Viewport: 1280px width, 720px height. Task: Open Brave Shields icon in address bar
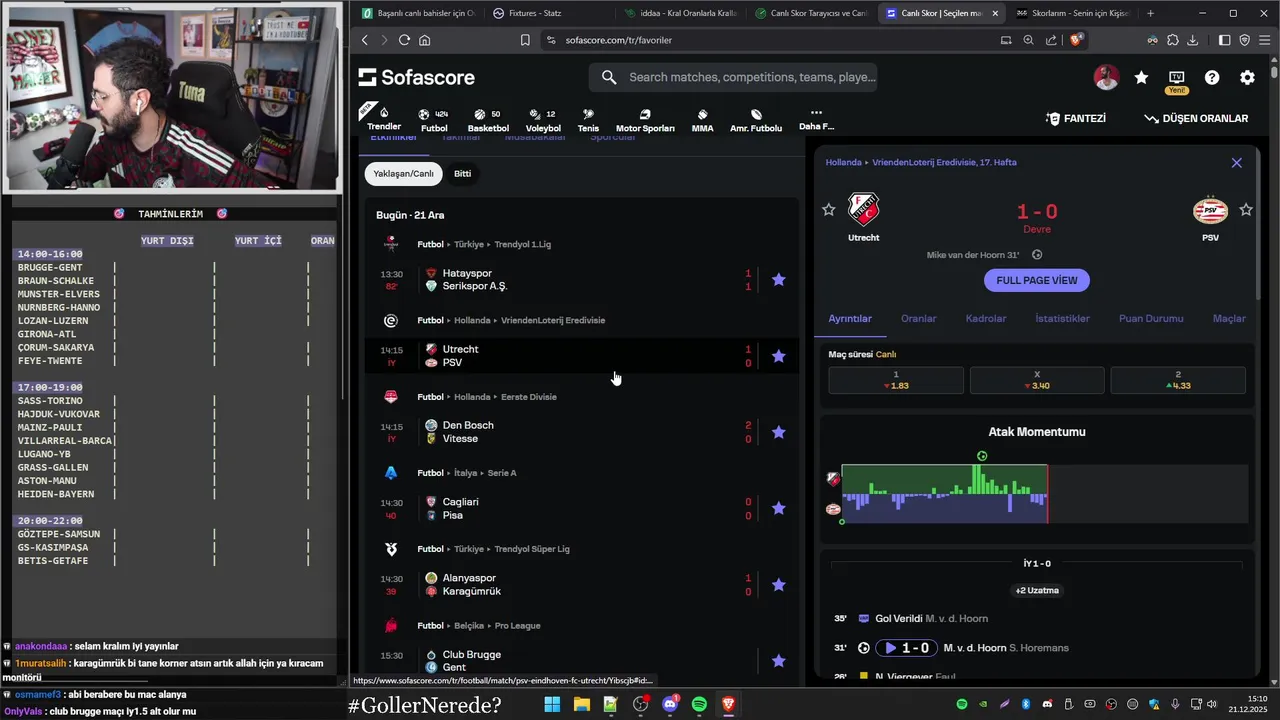pos(1076,40)
